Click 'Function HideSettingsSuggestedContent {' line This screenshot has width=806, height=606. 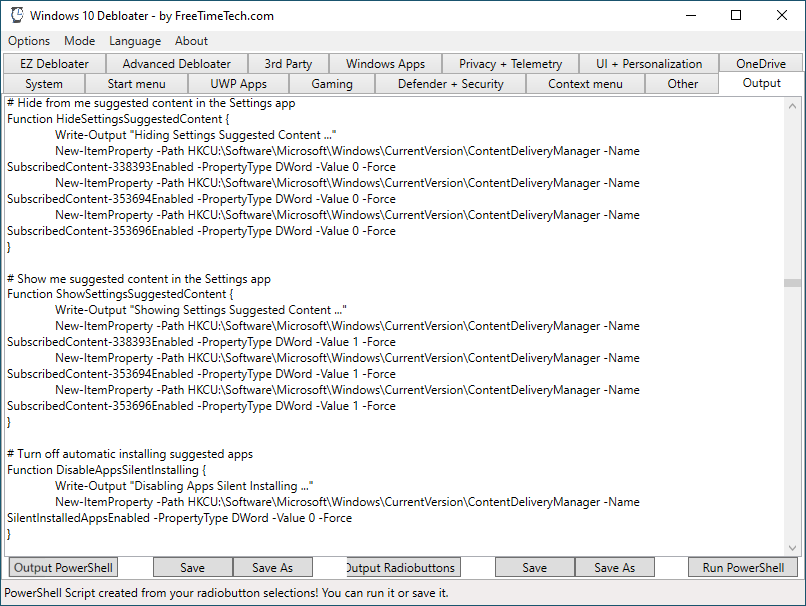click(118, 119)
